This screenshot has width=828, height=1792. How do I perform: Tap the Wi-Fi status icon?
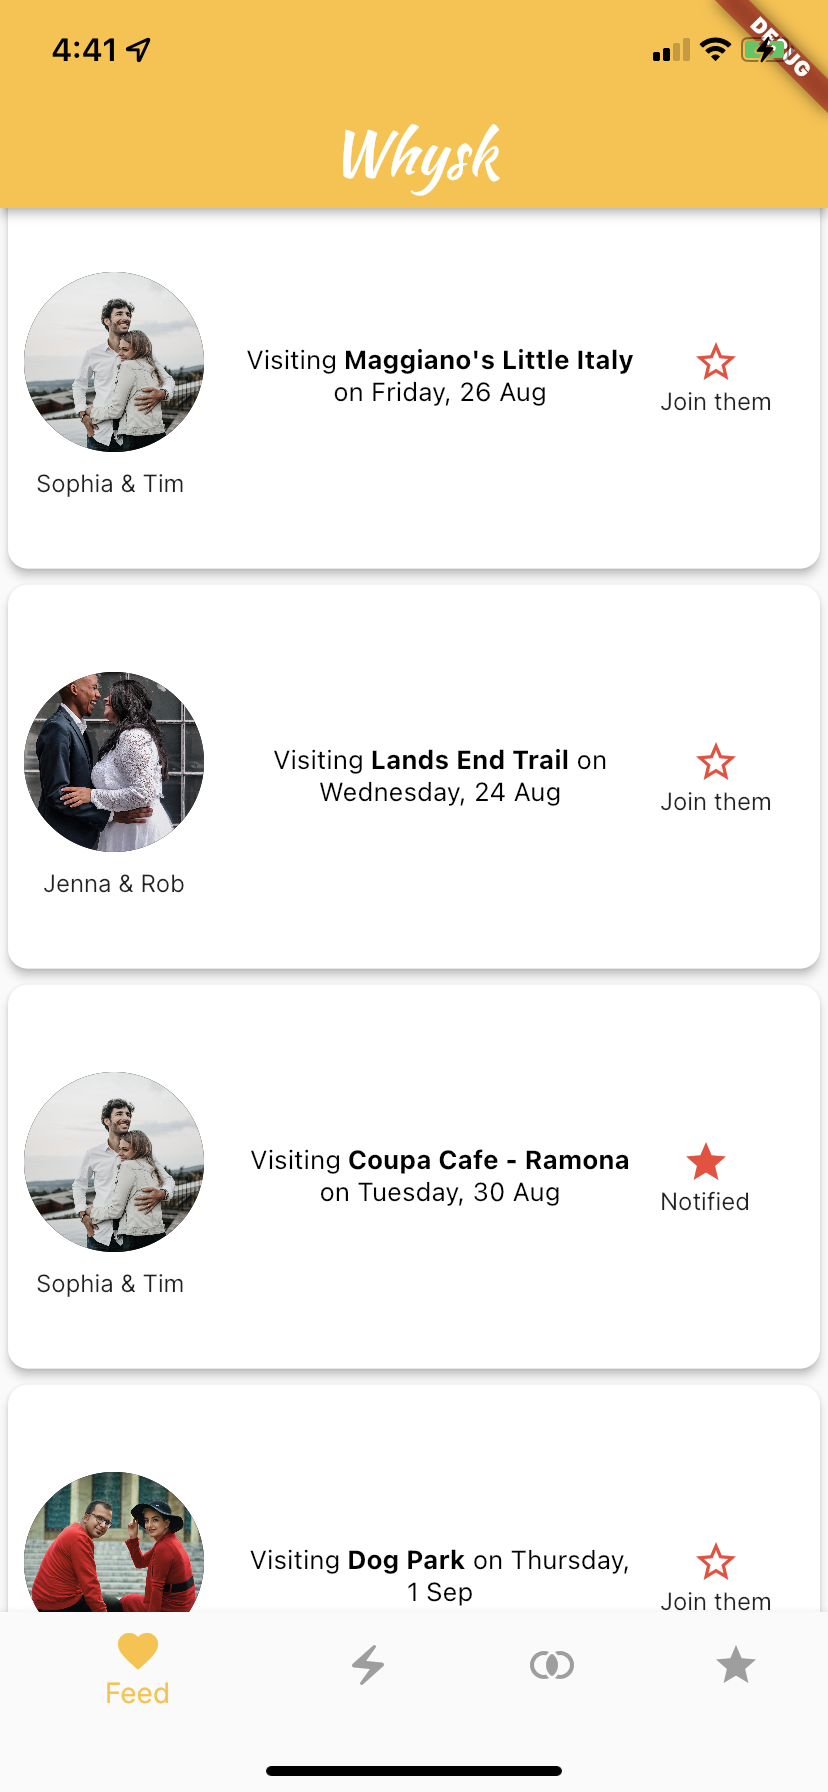(x=715, y=49)
